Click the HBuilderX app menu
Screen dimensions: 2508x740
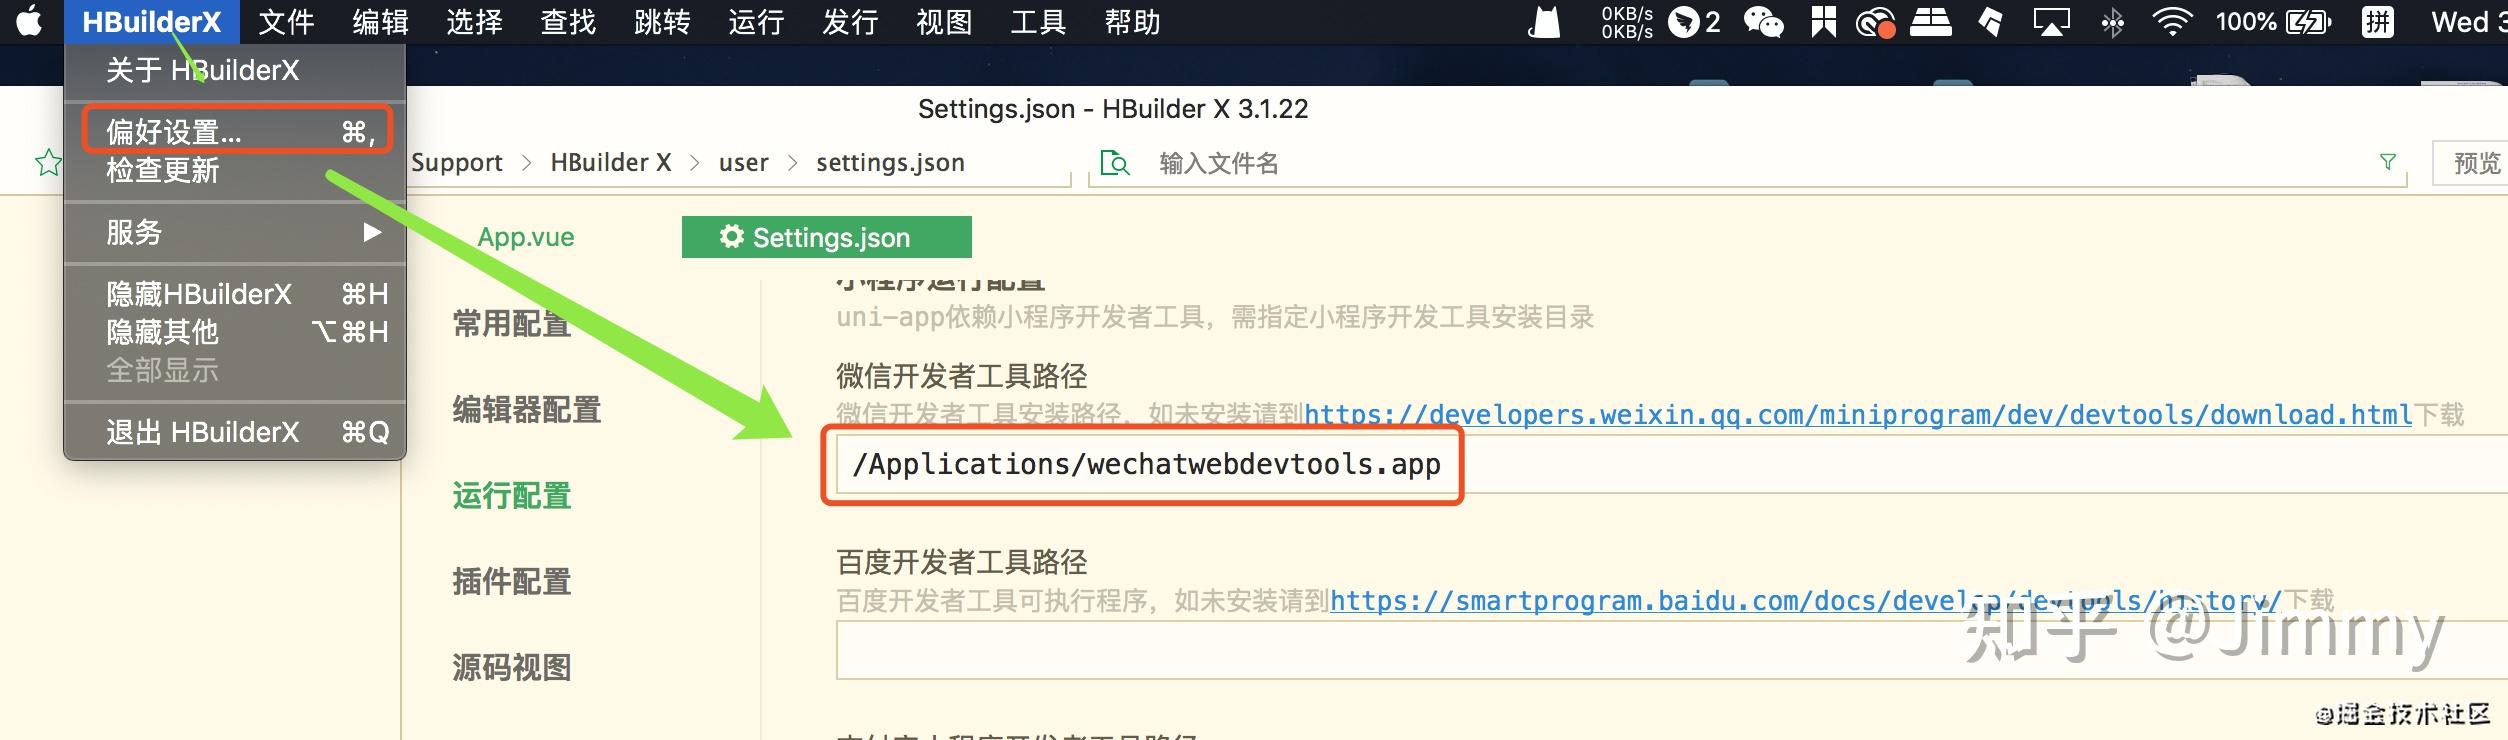pyautogui.click(x=152, y=22)
